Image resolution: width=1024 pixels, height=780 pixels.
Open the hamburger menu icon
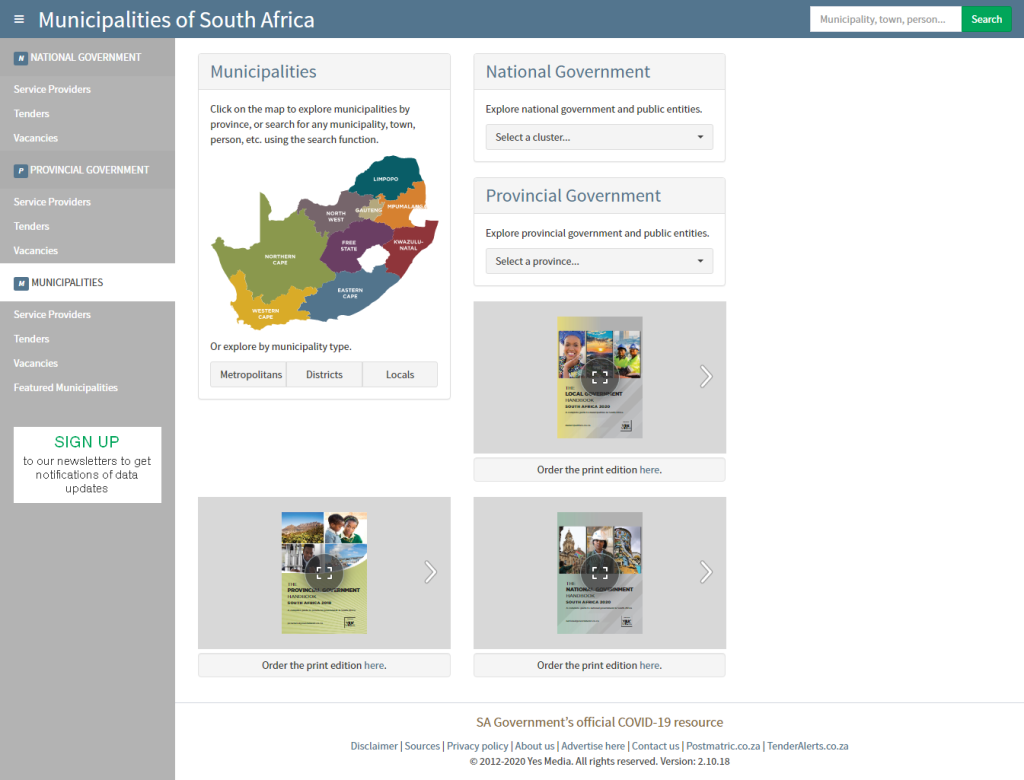(x=19, y=19)
